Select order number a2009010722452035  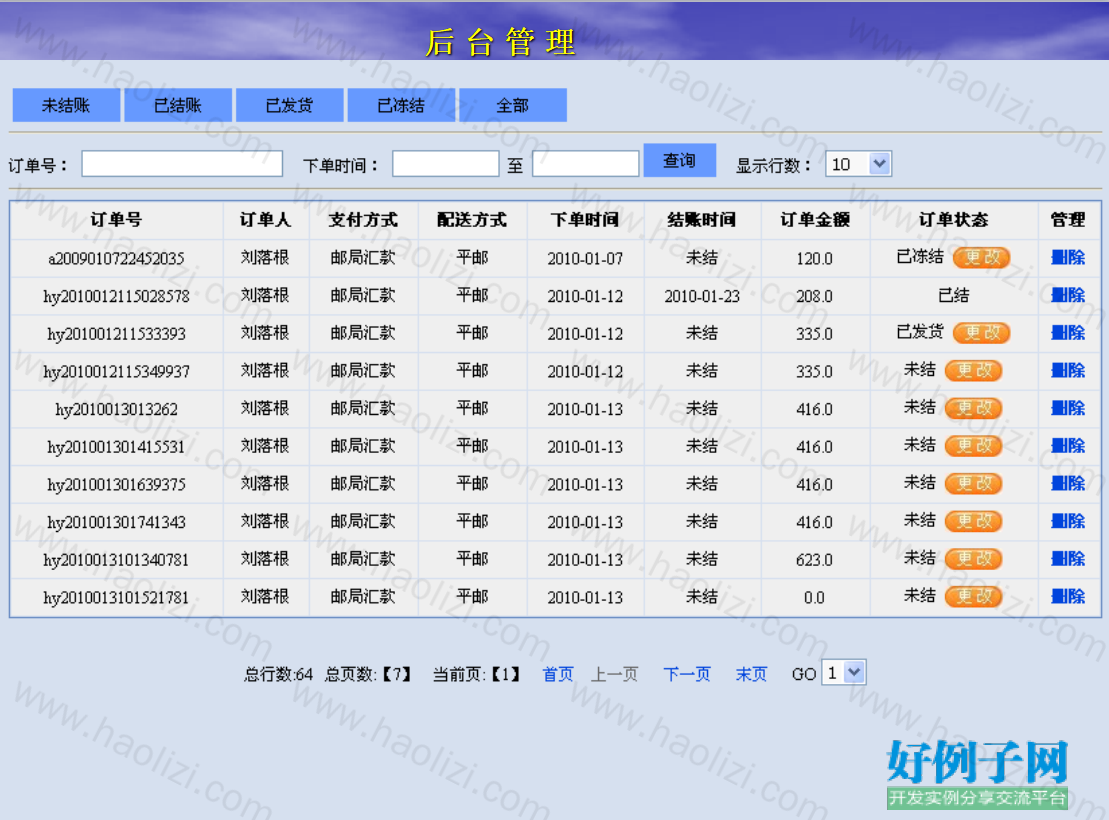(x=116, y=258)
